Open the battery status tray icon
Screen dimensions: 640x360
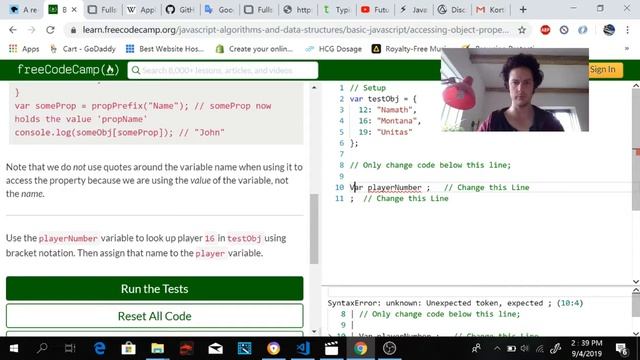click(x=511, y=349)
